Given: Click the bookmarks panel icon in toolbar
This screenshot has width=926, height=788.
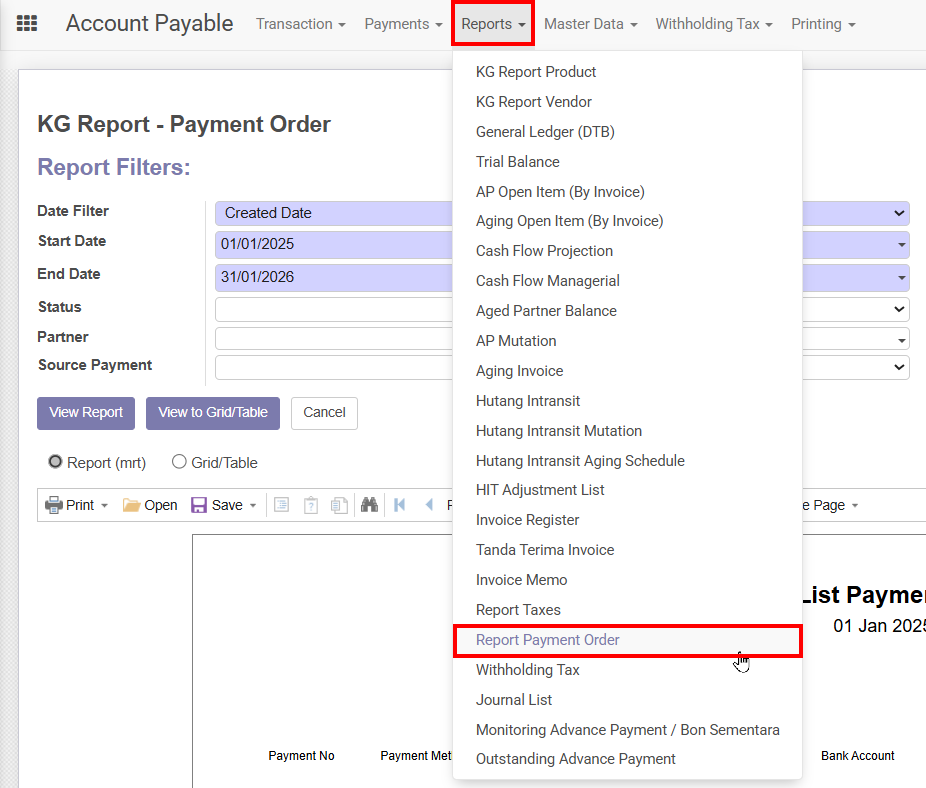Looking at the screenshot, I should 282,505.
